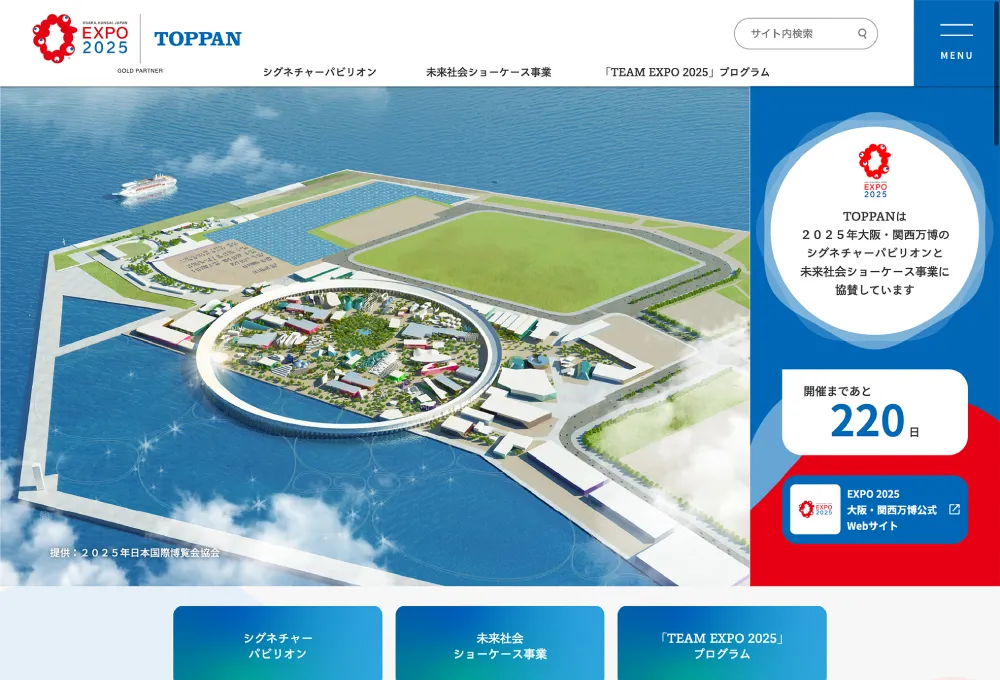Click the 開催まであと 220 日 countdown box
Screen dimensions: 1000x680
pyautogui.click(x=874, y=412)
